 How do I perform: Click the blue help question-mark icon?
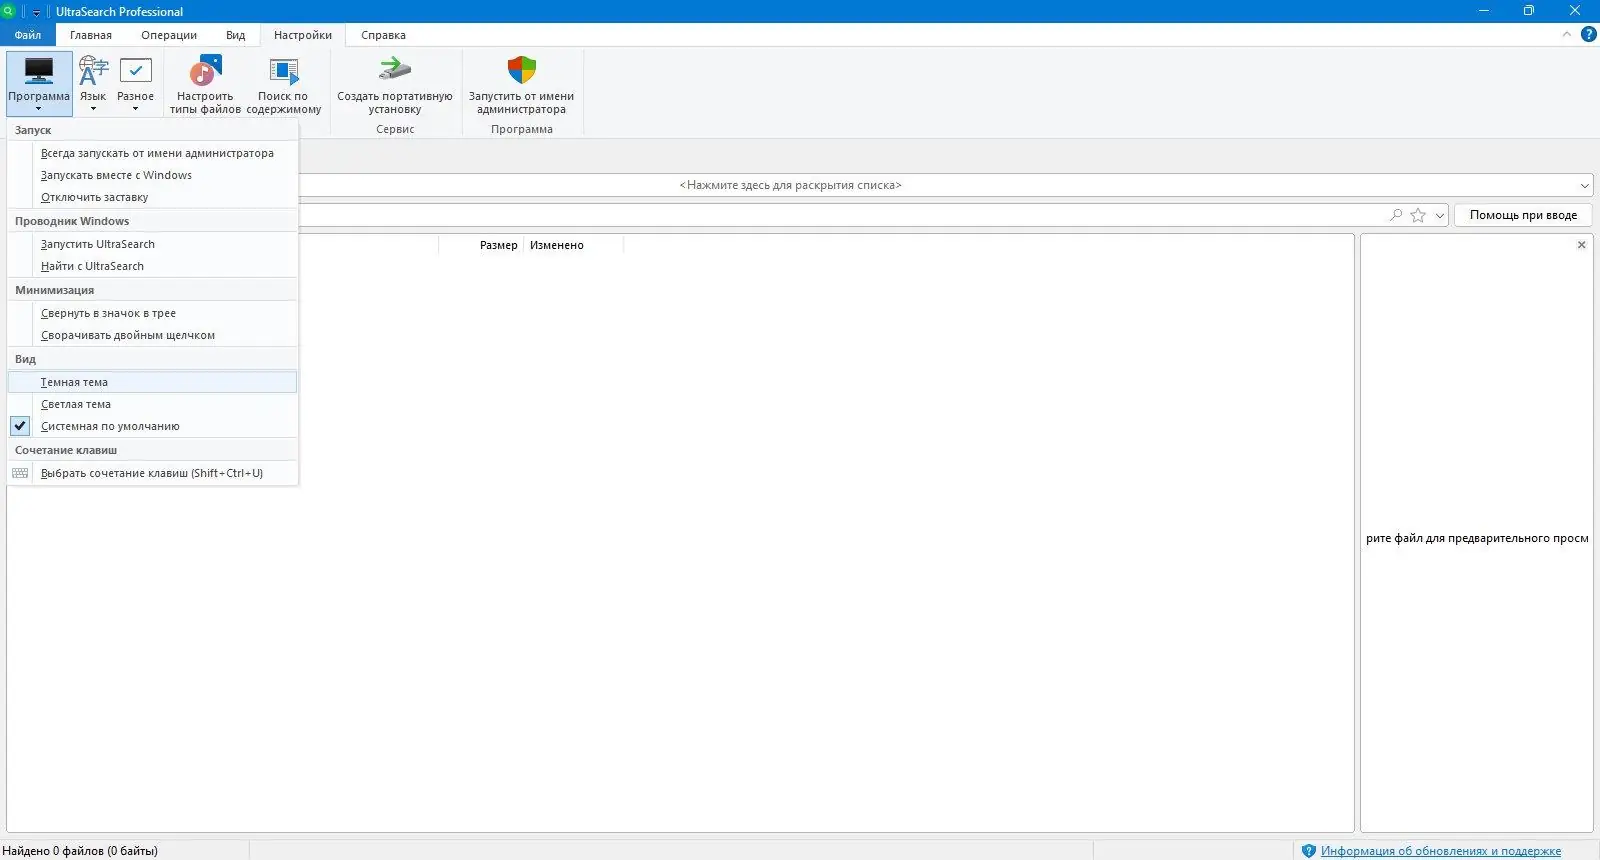pyautogui.click(x=1588, y=34)
